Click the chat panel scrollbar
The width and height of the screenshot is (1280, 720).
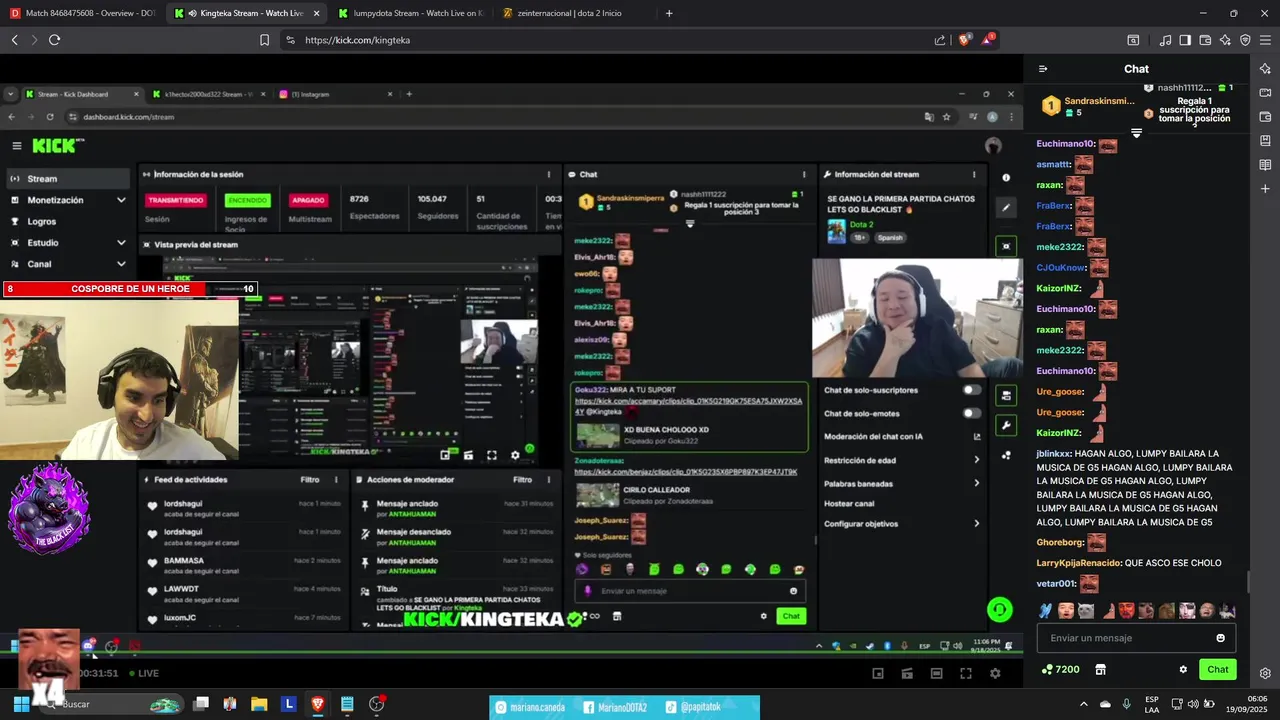(1249, 581)
